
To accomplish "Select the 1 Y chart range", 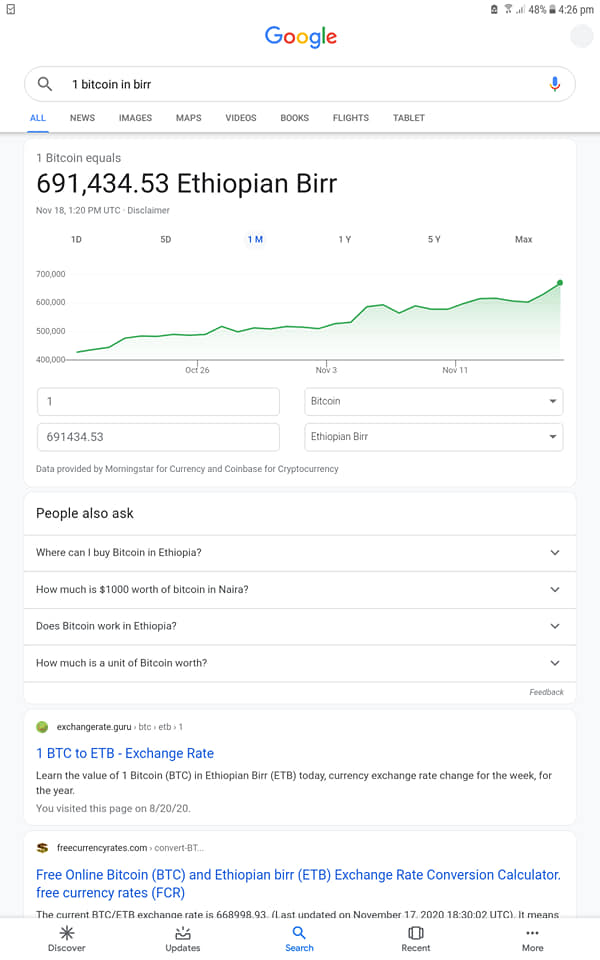I will click(x=345, y=239).
